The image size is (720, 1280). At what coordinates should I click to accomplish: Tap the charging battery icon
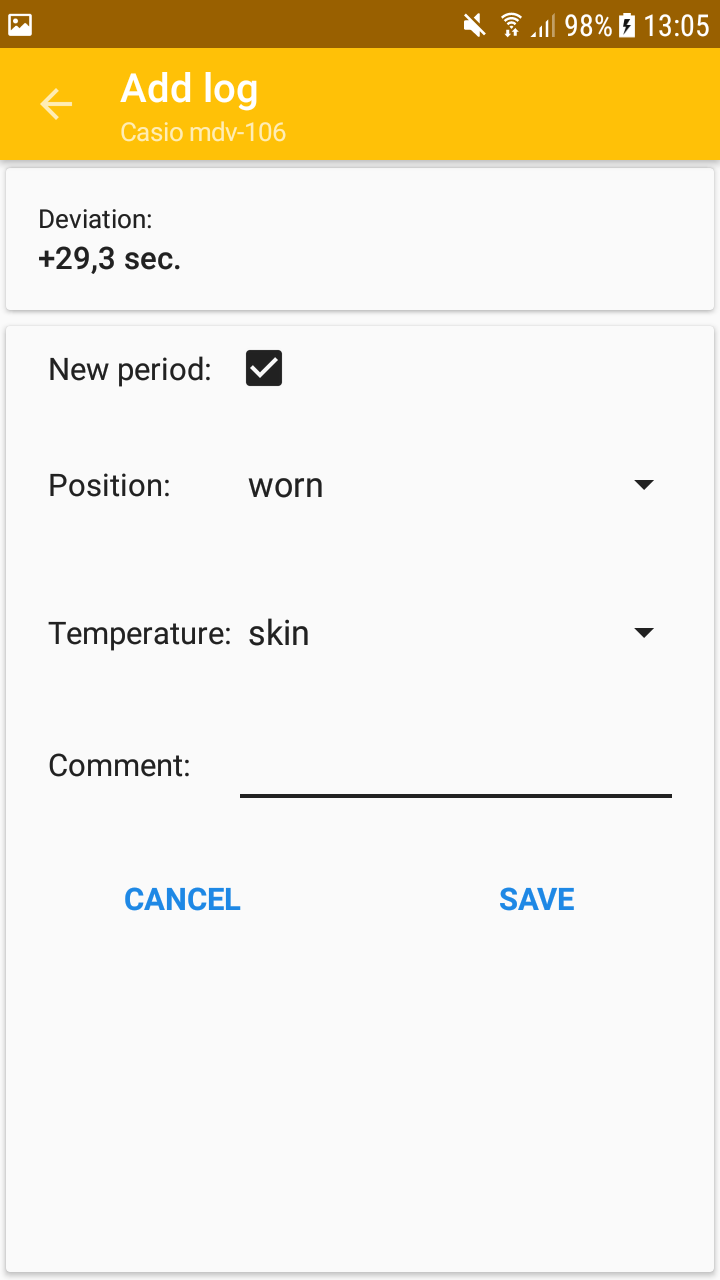pyautogui.click(x=627, y=25)
